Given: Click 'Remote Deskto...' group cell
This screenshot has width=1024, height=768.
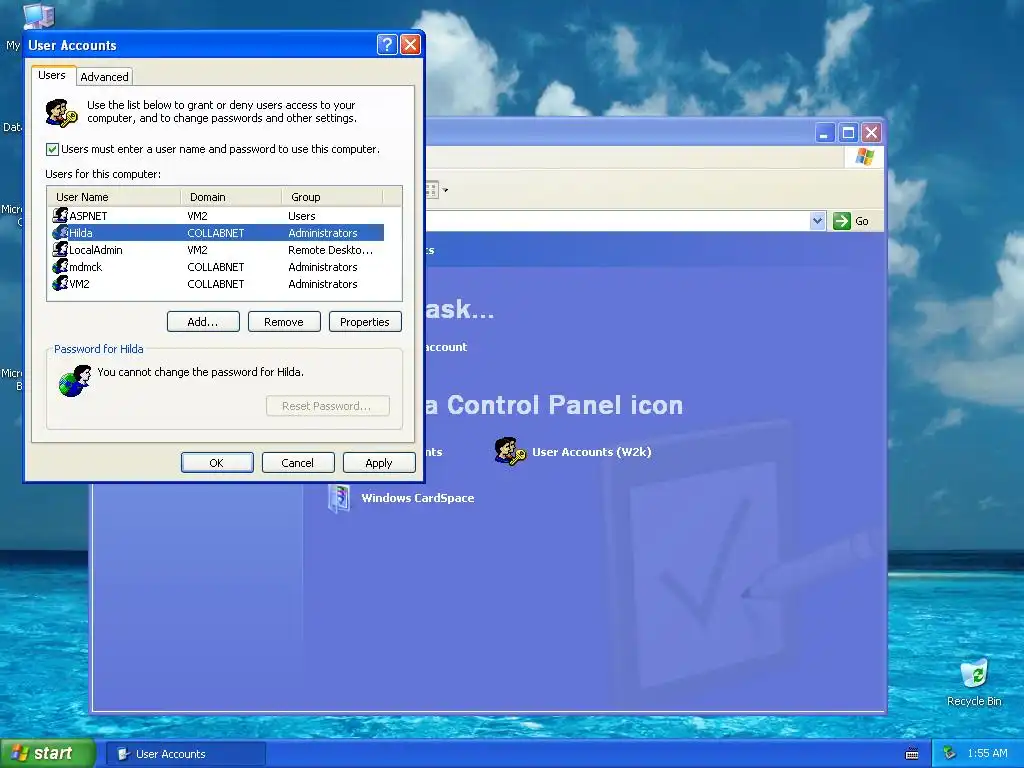Looking at the screenshot, I should pos(330,249).
